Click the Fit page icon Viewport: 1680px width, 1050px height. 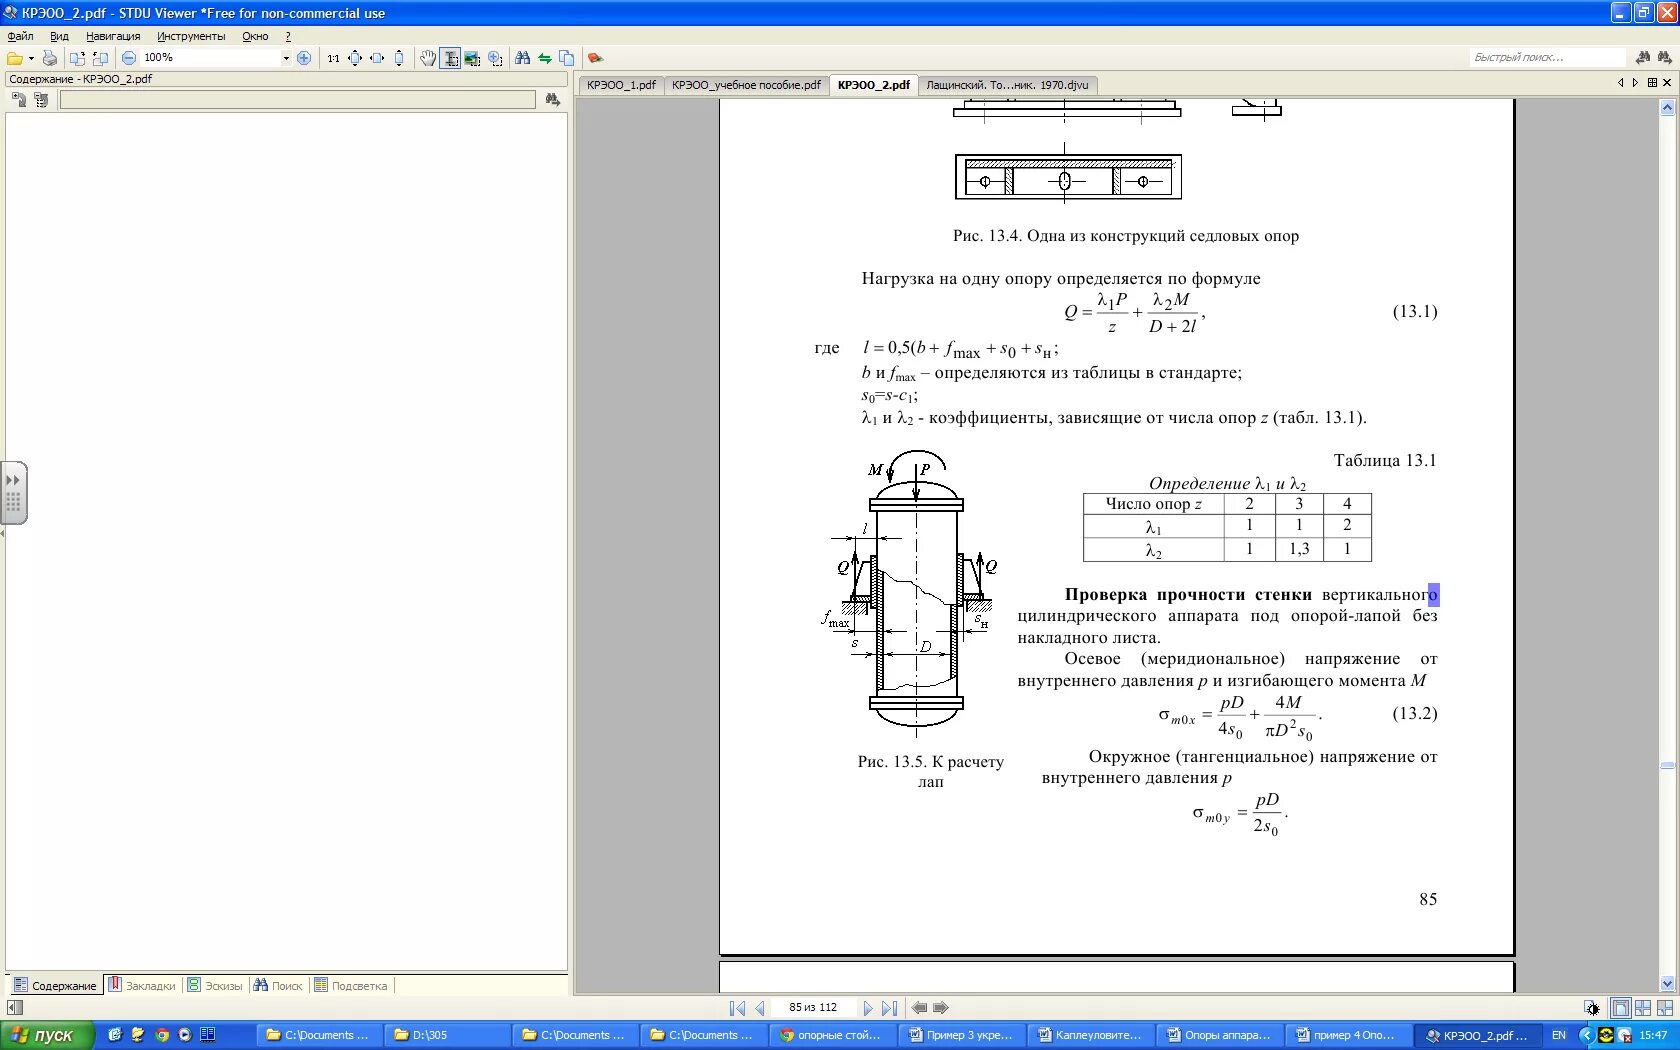click(355, 58)
